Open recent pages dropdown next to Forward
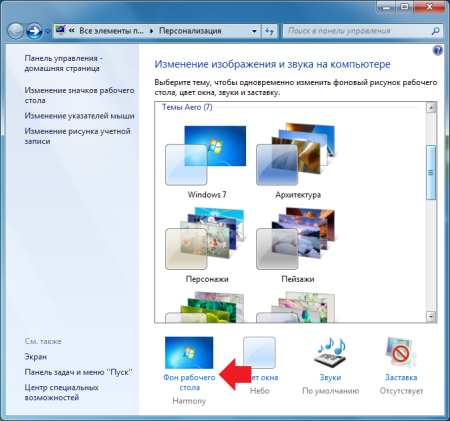450x421 pixels. click(48, 31)
